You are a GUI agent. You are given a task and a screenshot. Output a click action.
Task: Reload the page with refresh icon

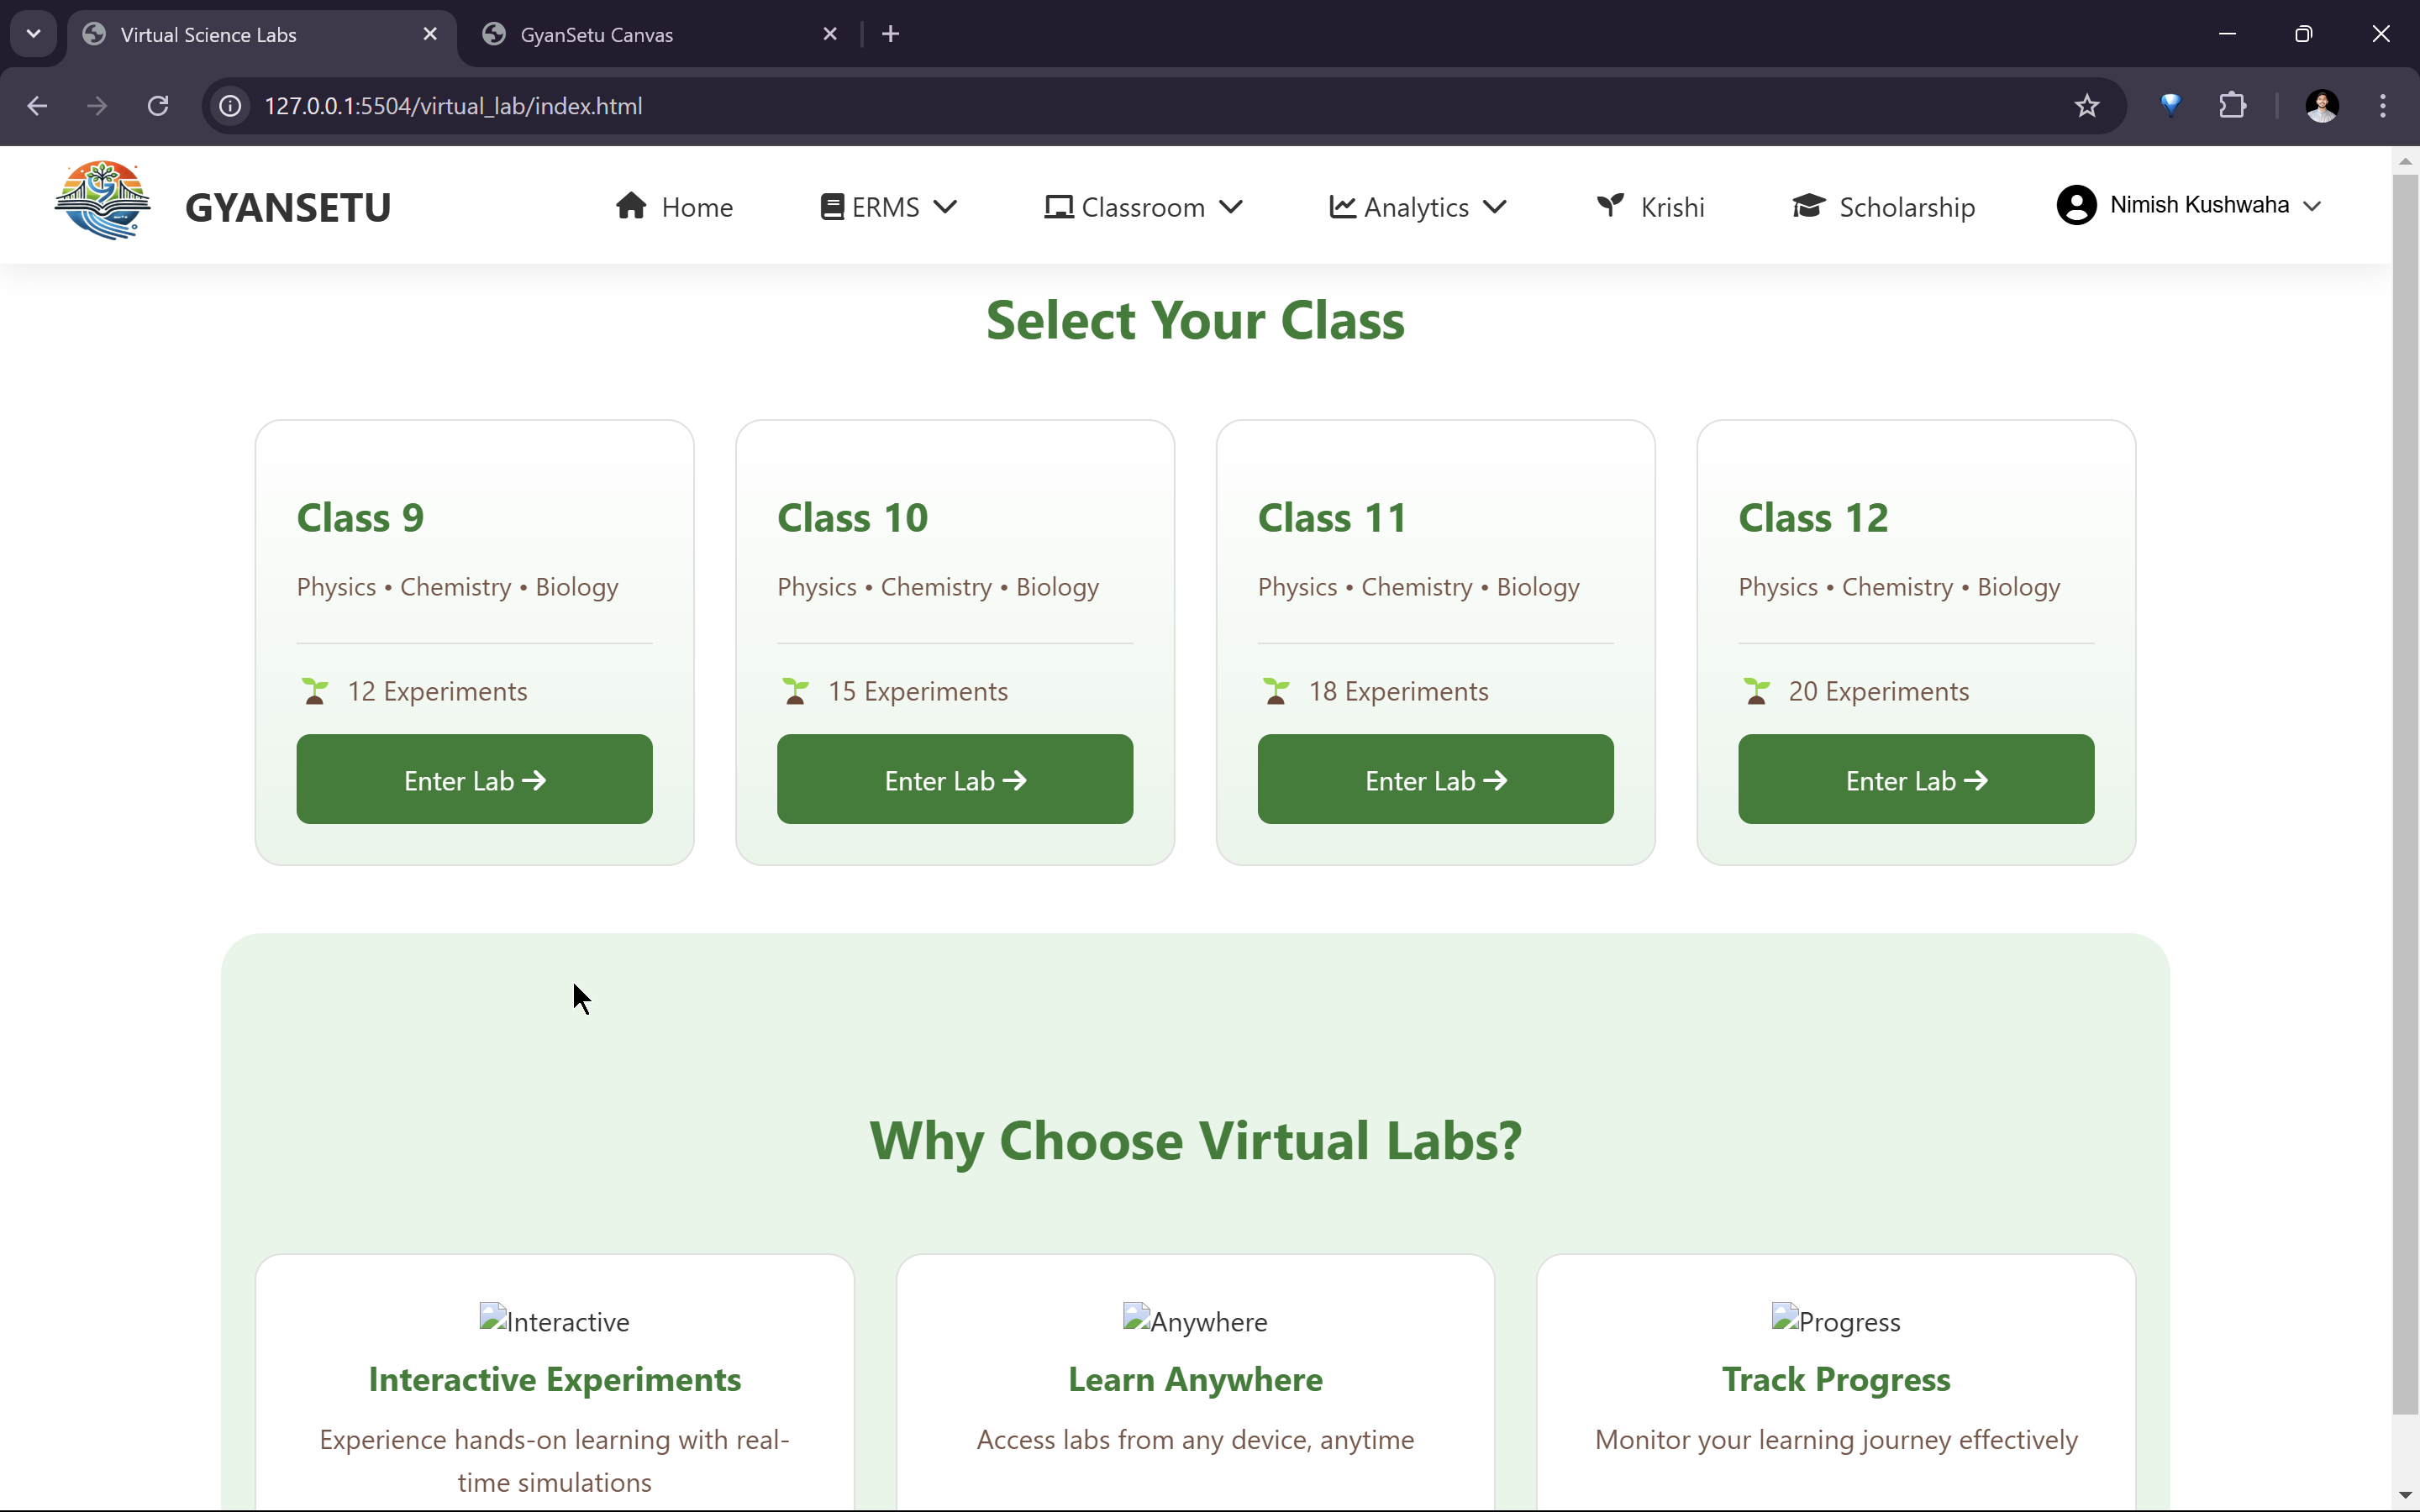point(158,106)
